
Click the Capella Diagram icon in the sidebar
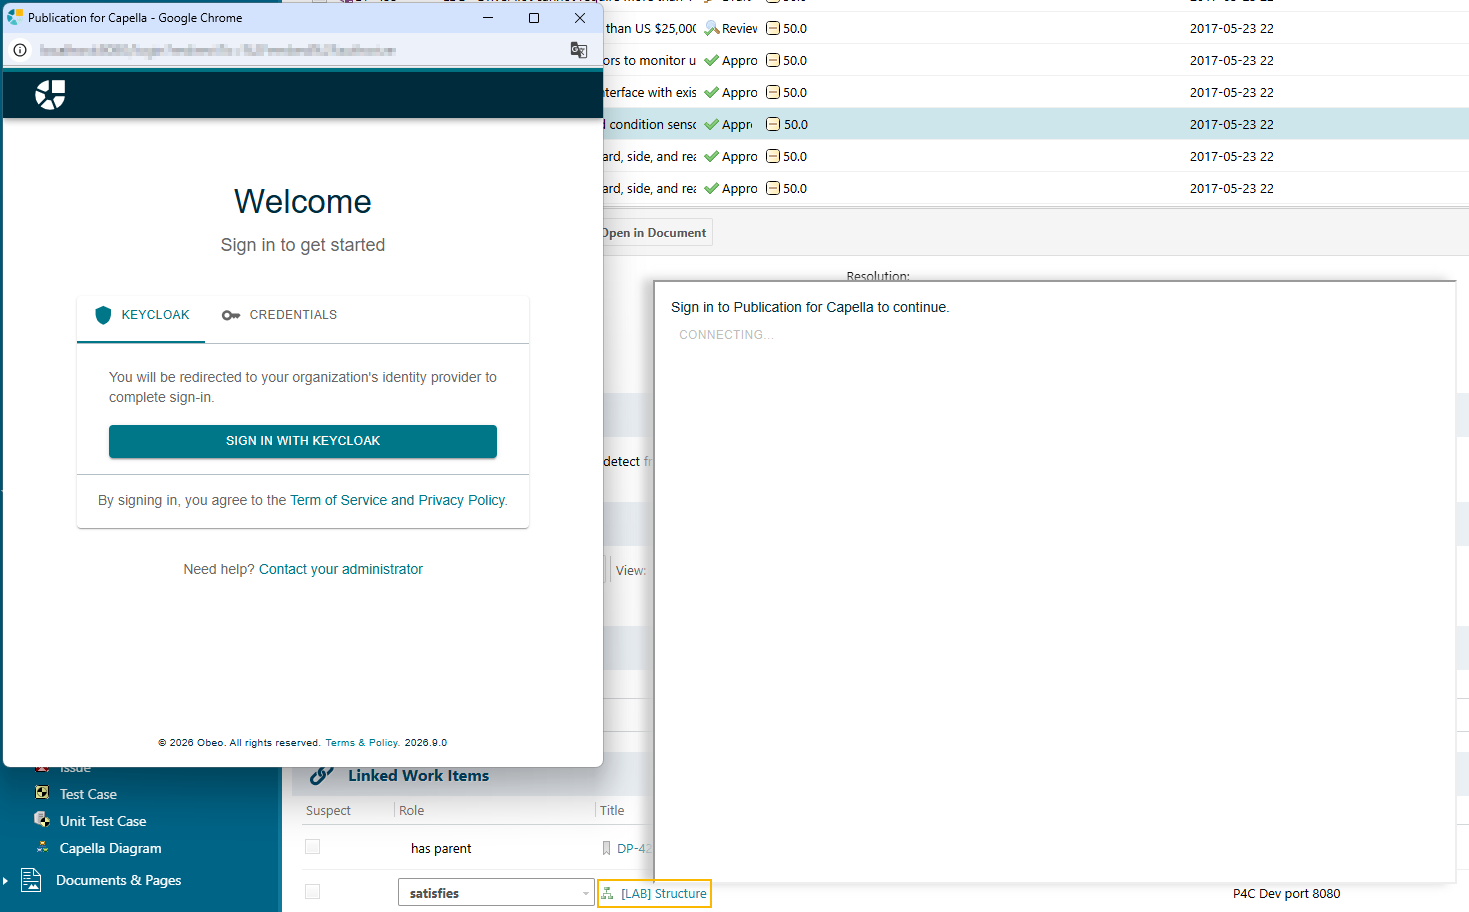42,847
